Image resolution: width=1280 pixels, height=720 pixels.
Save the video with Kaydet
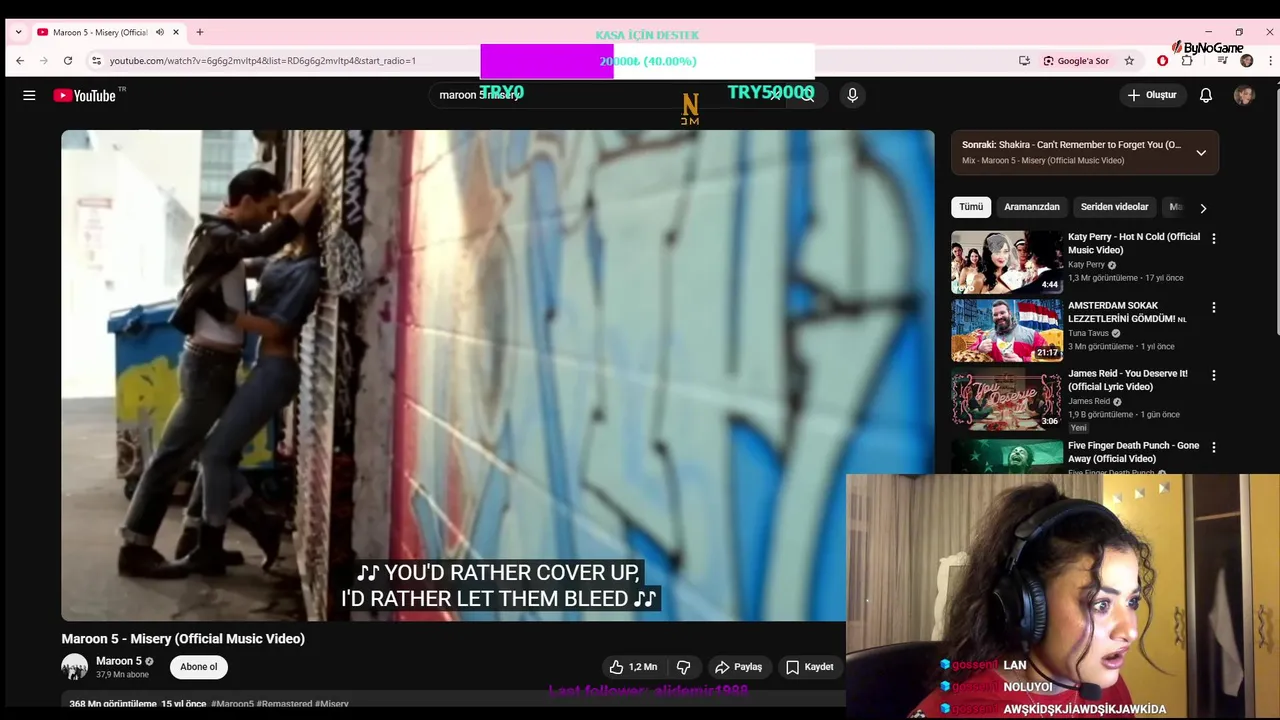tap(809, 667)
